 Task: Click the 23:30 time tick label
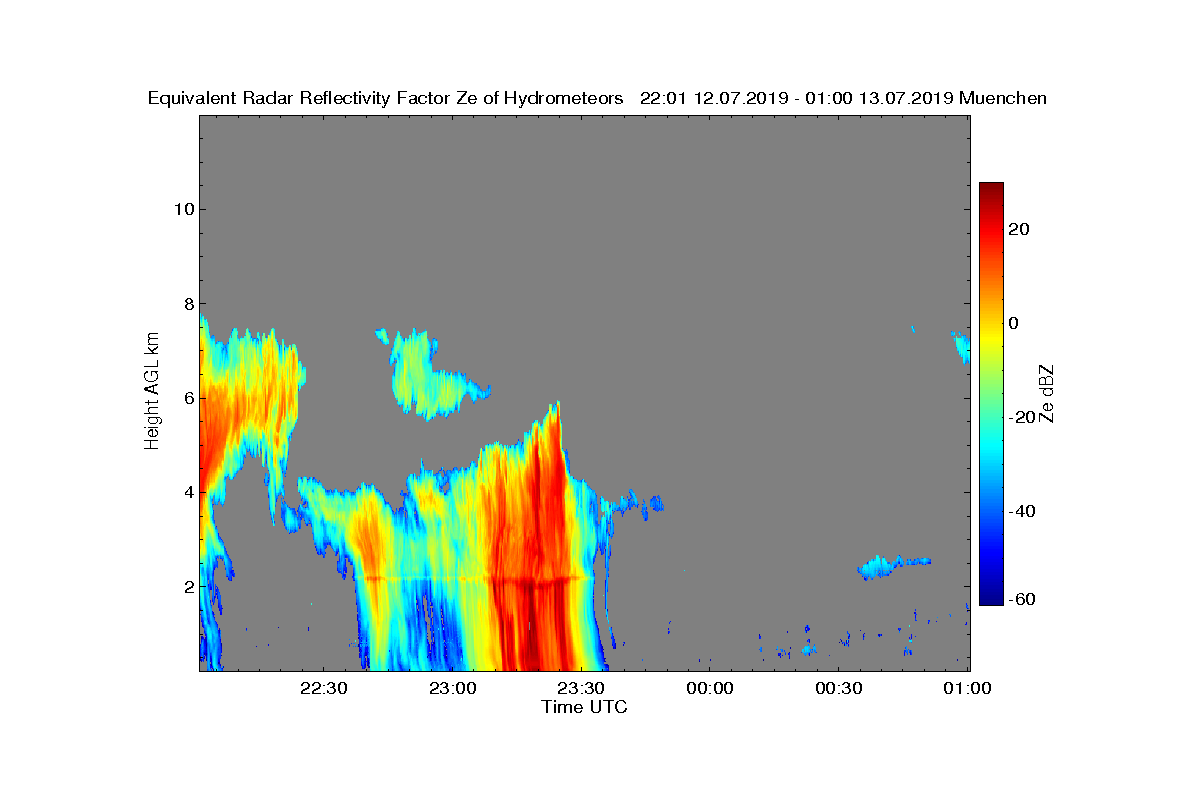[x=581, y=688]
